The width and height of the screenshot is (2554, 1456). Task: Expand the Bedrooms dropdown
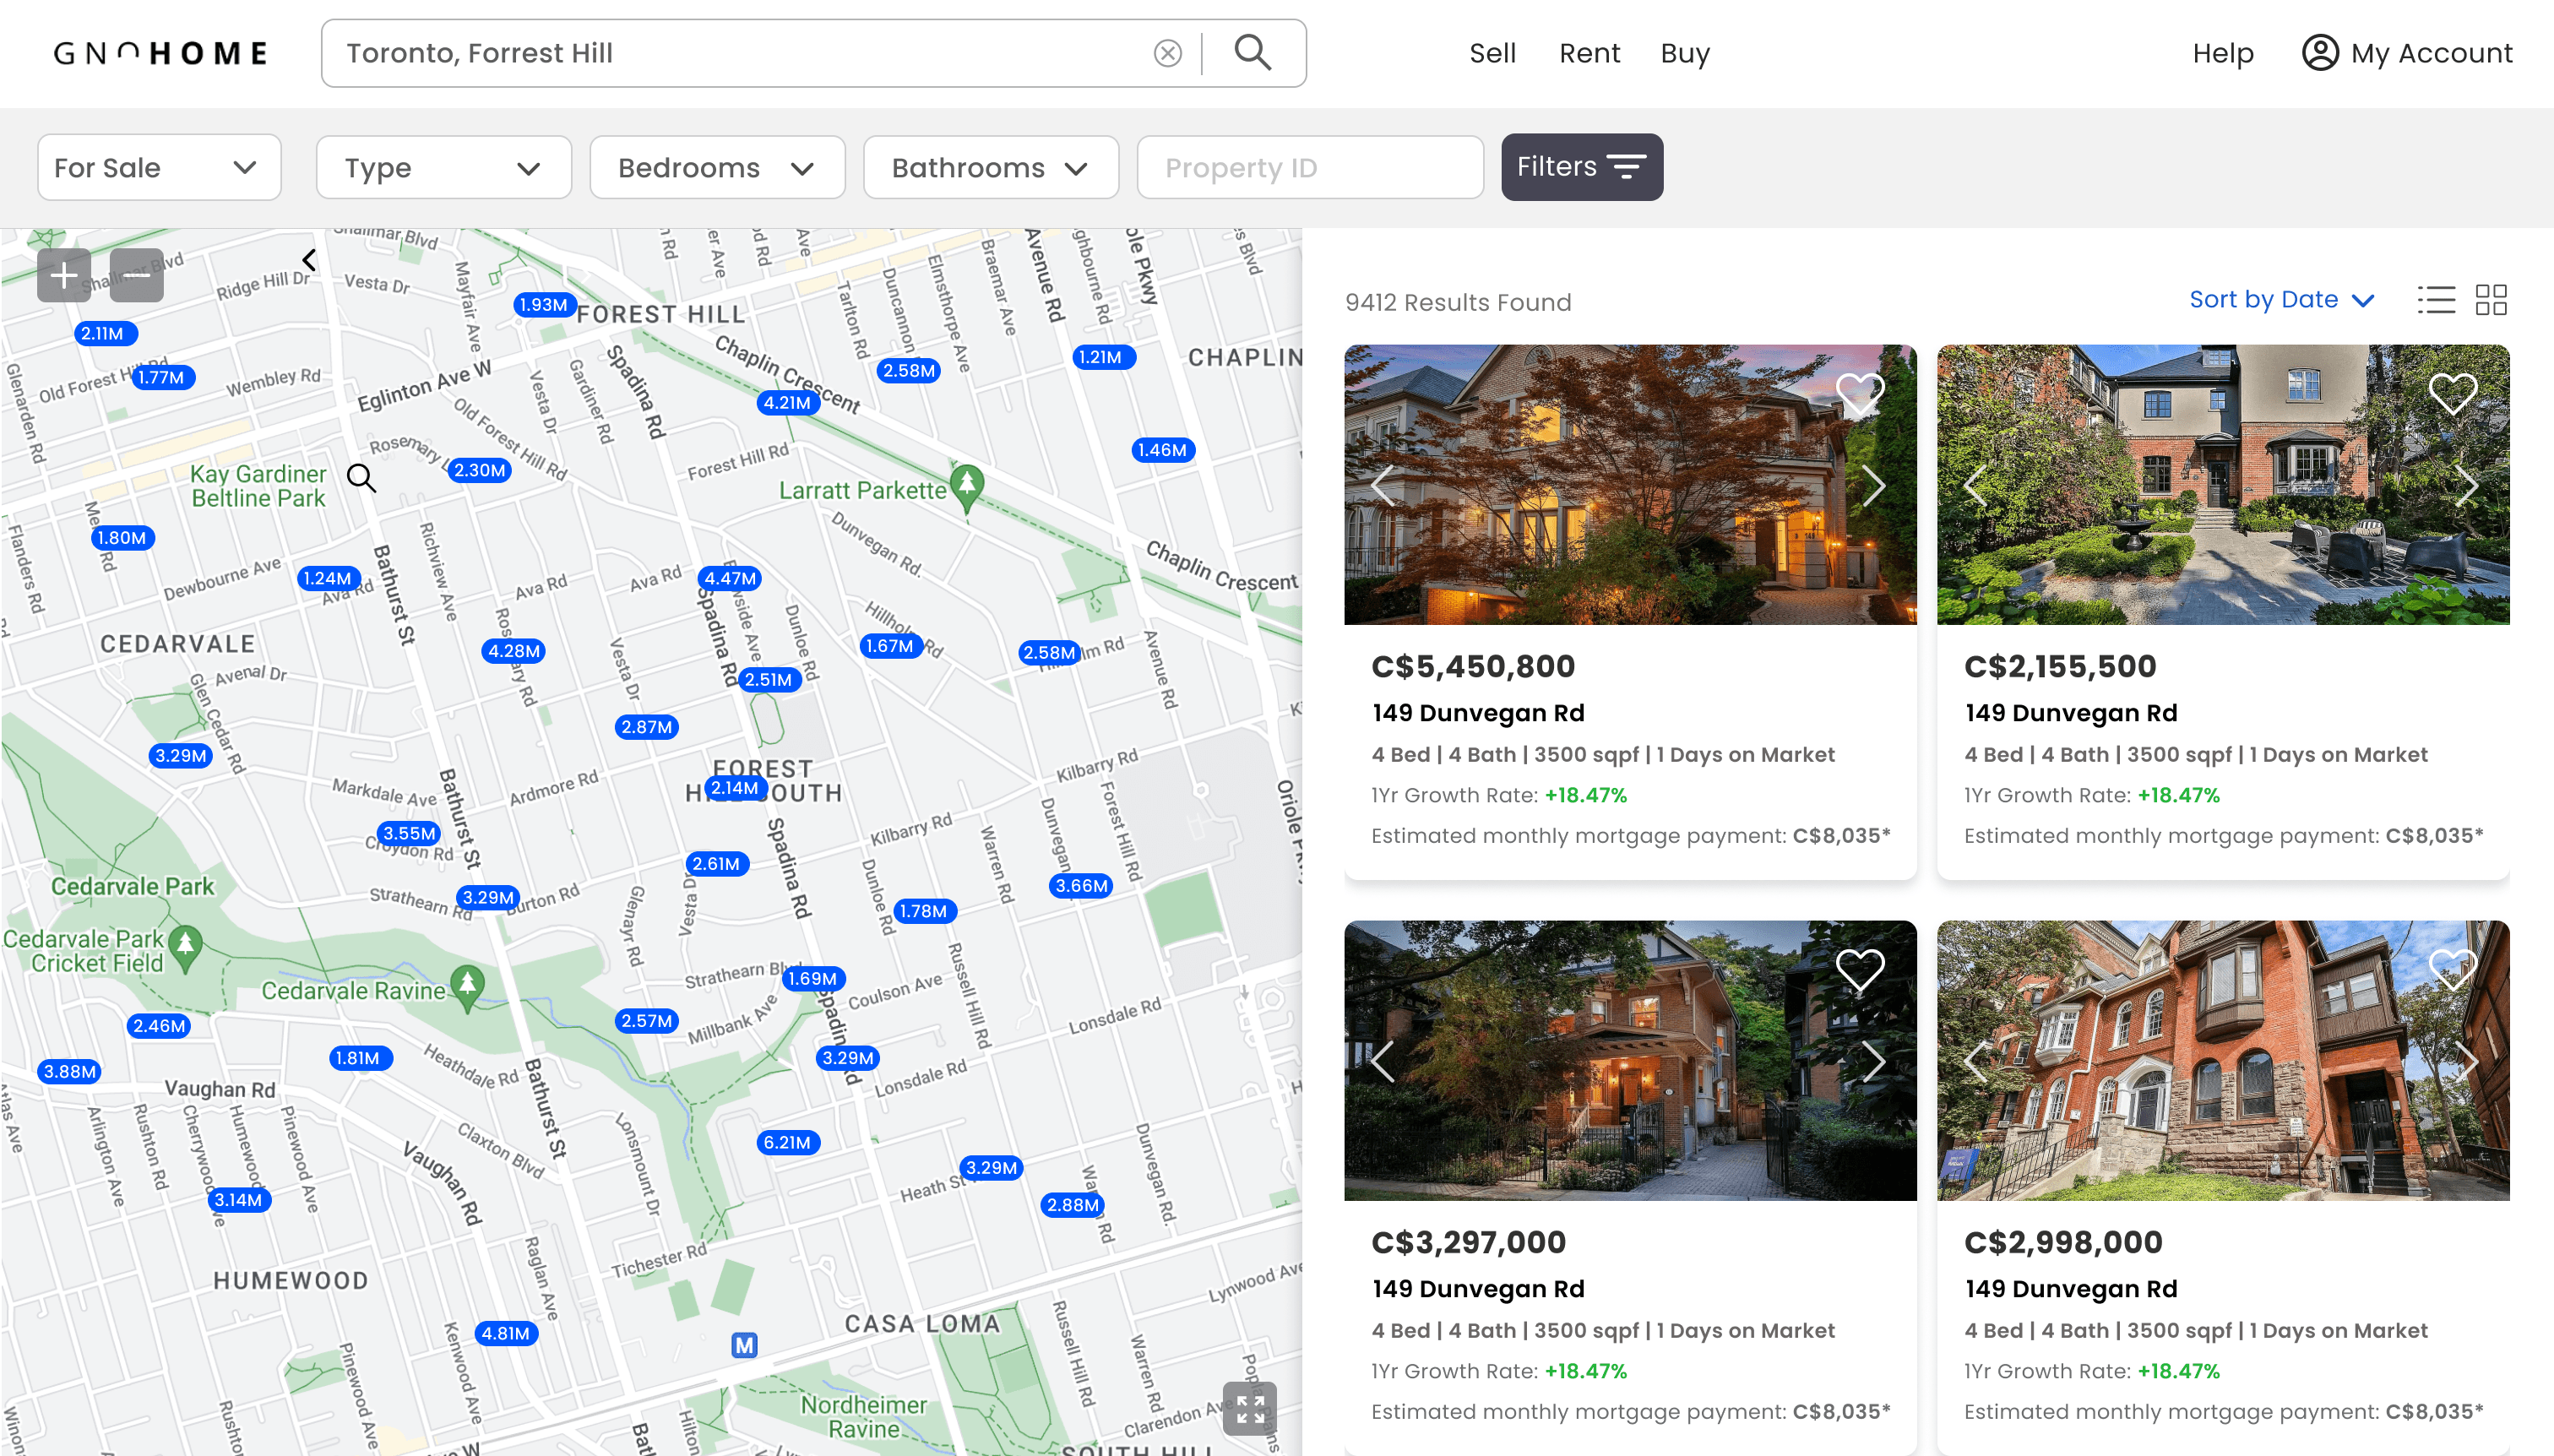[x=716, y=168]
